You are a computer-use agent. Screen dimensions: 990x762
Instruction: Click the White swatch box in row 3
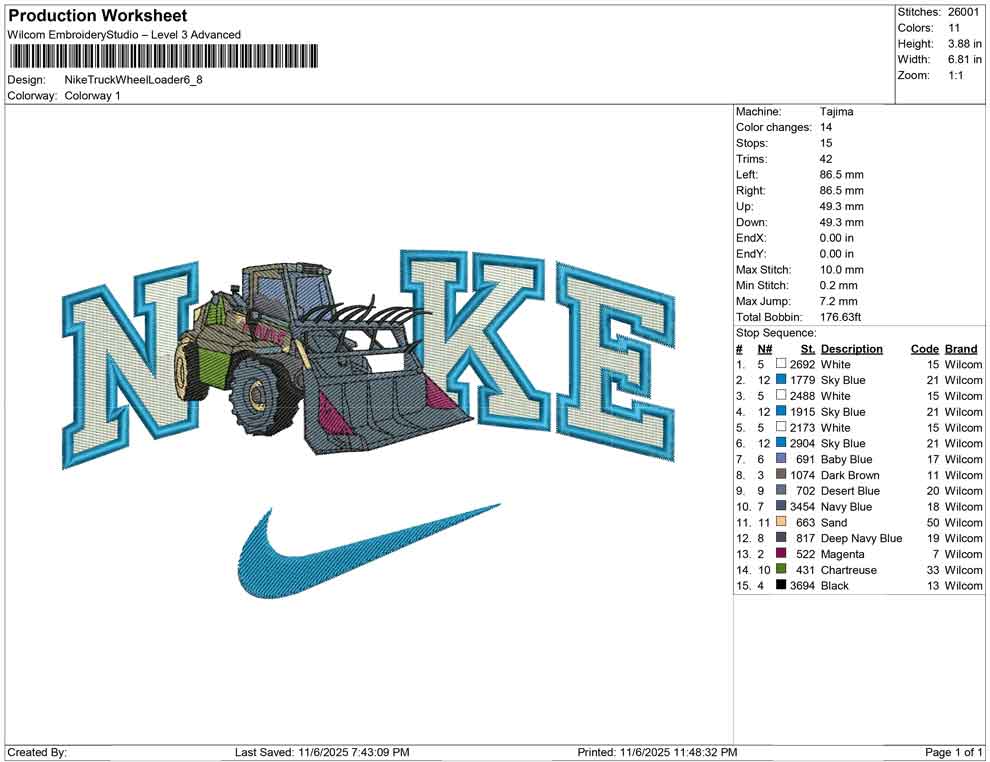pos(780,396)
